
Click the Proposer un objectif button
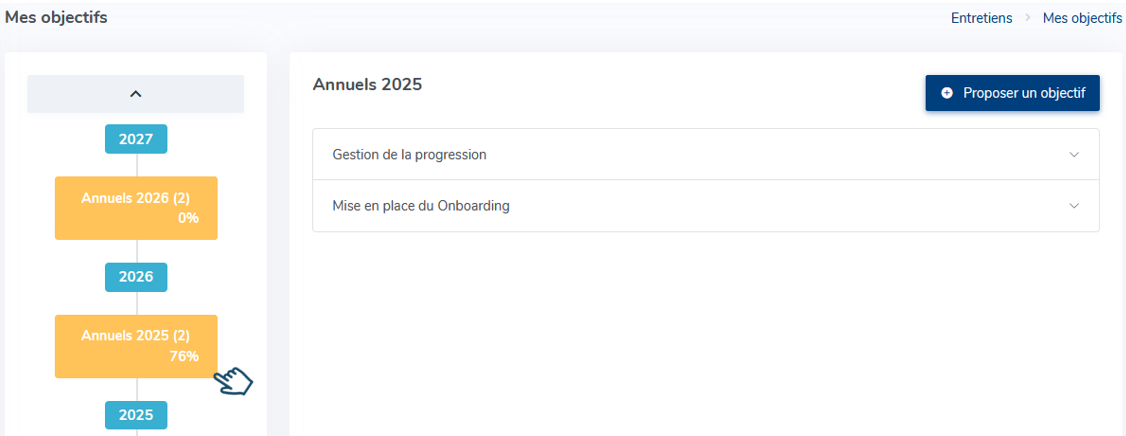(x=1013, y=93)
